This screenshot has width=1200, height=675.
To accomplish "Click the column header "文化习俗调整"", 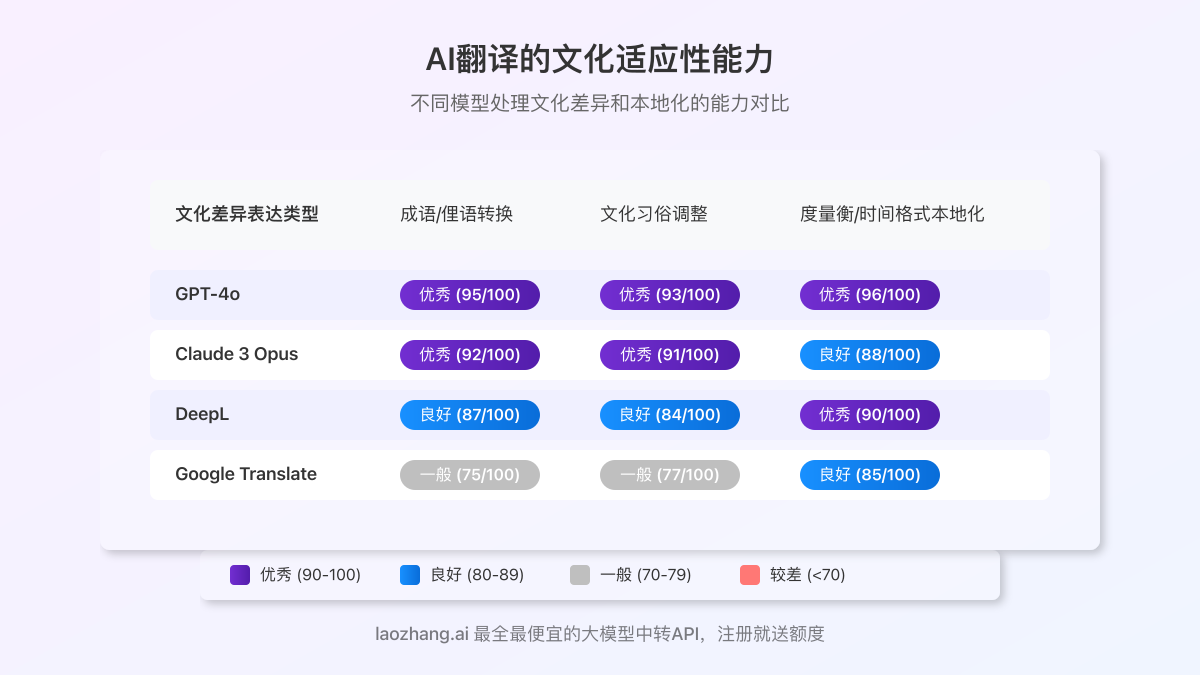I will [654, 214].
